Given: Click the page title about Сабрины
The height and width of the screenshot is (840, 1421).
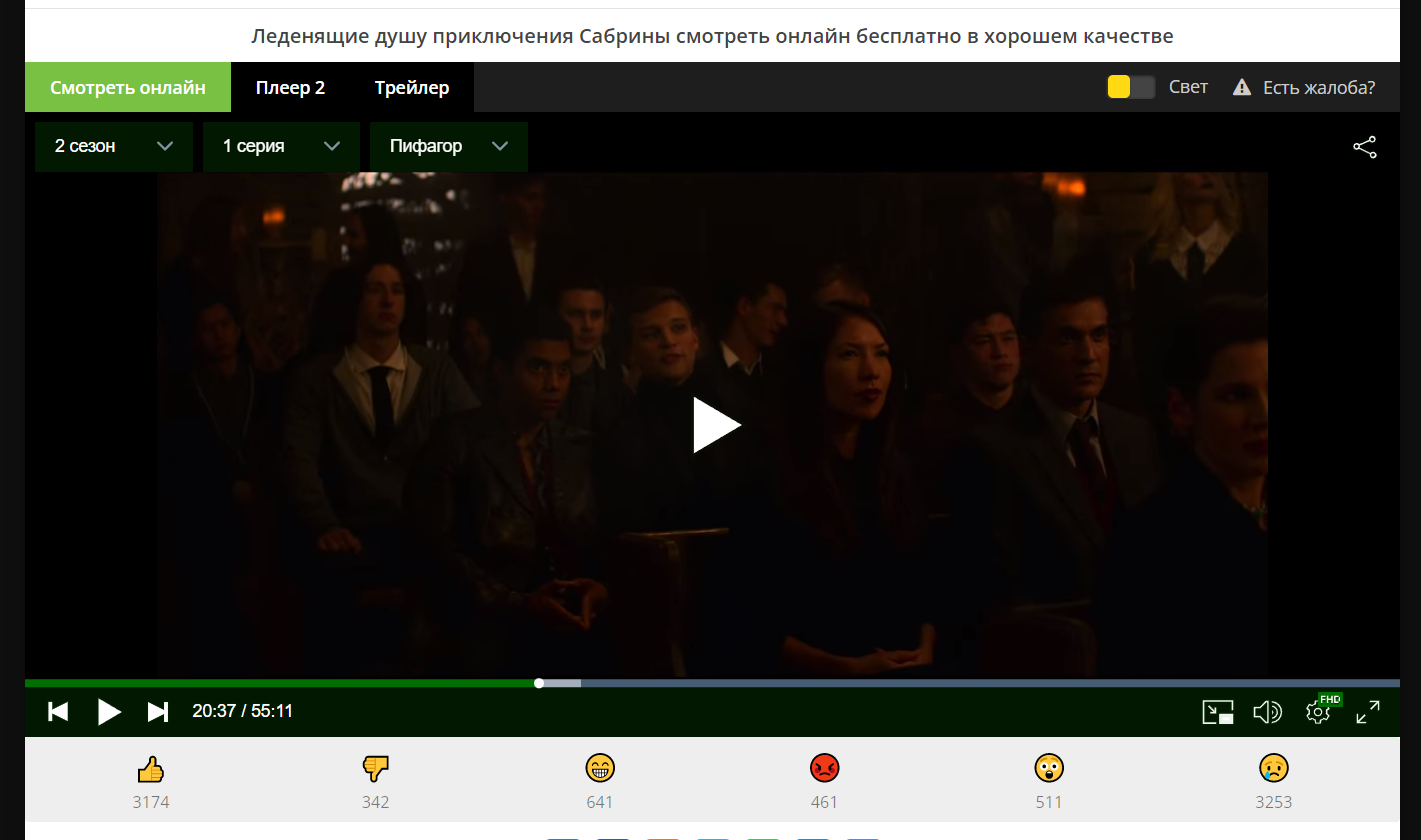Looking at the screenshot, I should tap(712, 36).
